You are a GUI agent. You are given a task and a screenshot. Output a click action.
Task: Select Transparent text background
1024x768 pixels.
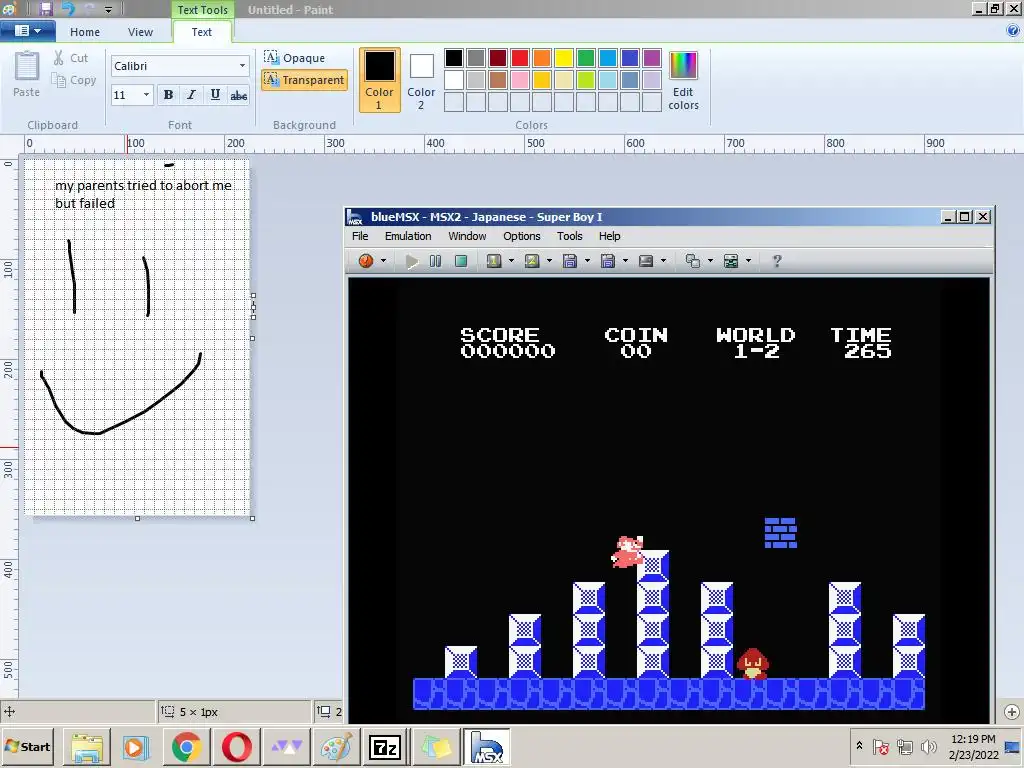304,80
